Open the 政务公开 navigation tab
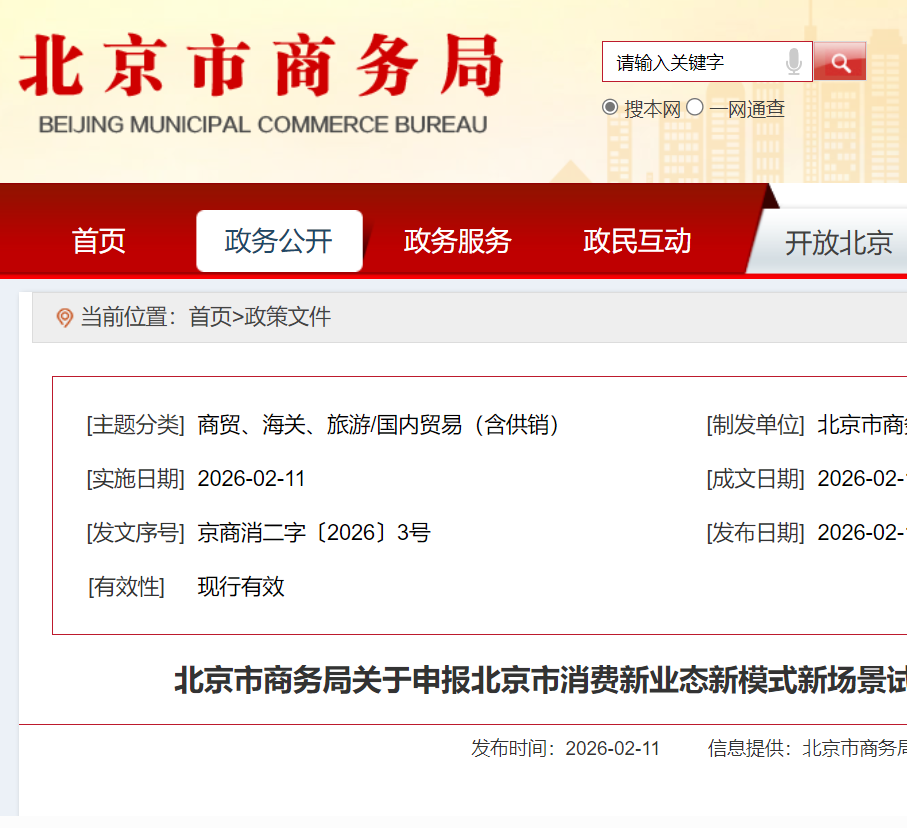 click(x=279, y=241)
